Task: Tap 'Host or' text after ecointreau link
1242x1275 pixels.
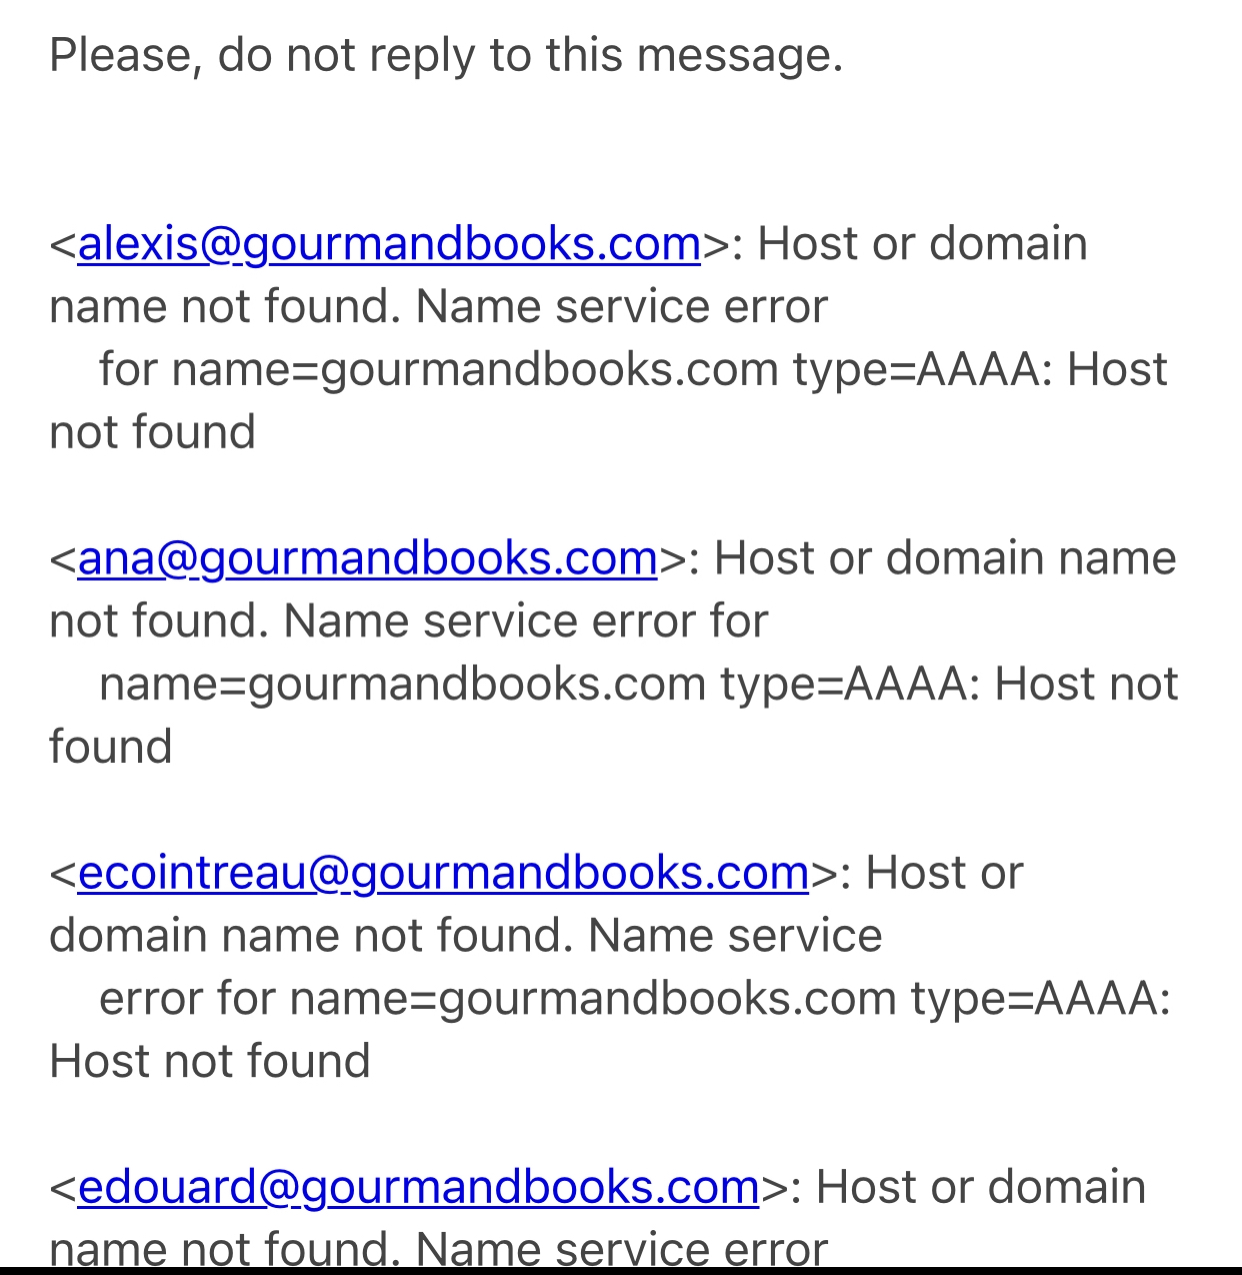Action: click(944, 873)
